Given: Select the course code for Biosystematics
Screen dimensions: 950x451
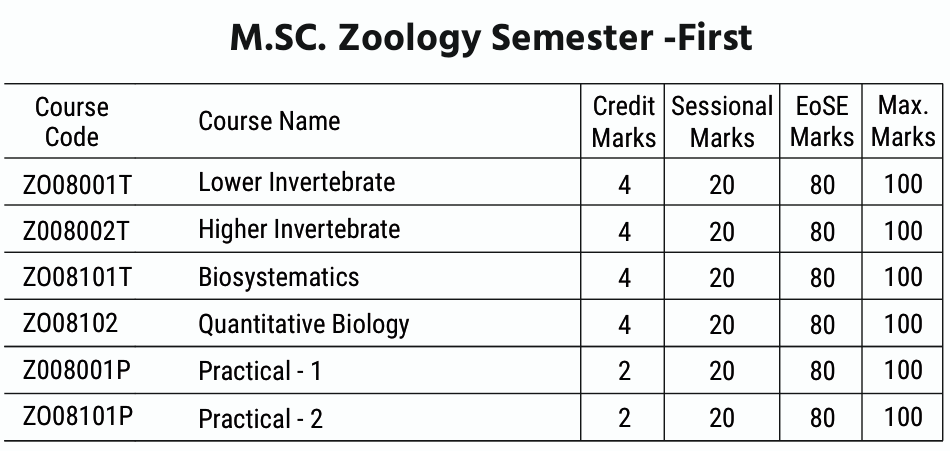Looking at the screenshot, I should 77,277.
